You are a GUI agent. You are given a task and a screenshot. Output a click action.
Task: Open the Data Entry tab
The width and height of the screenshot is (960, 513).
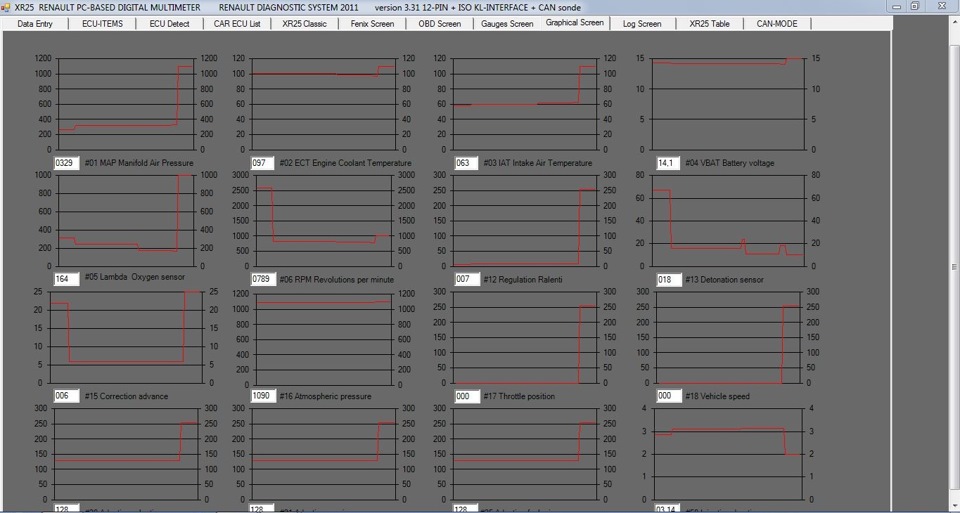35,24
